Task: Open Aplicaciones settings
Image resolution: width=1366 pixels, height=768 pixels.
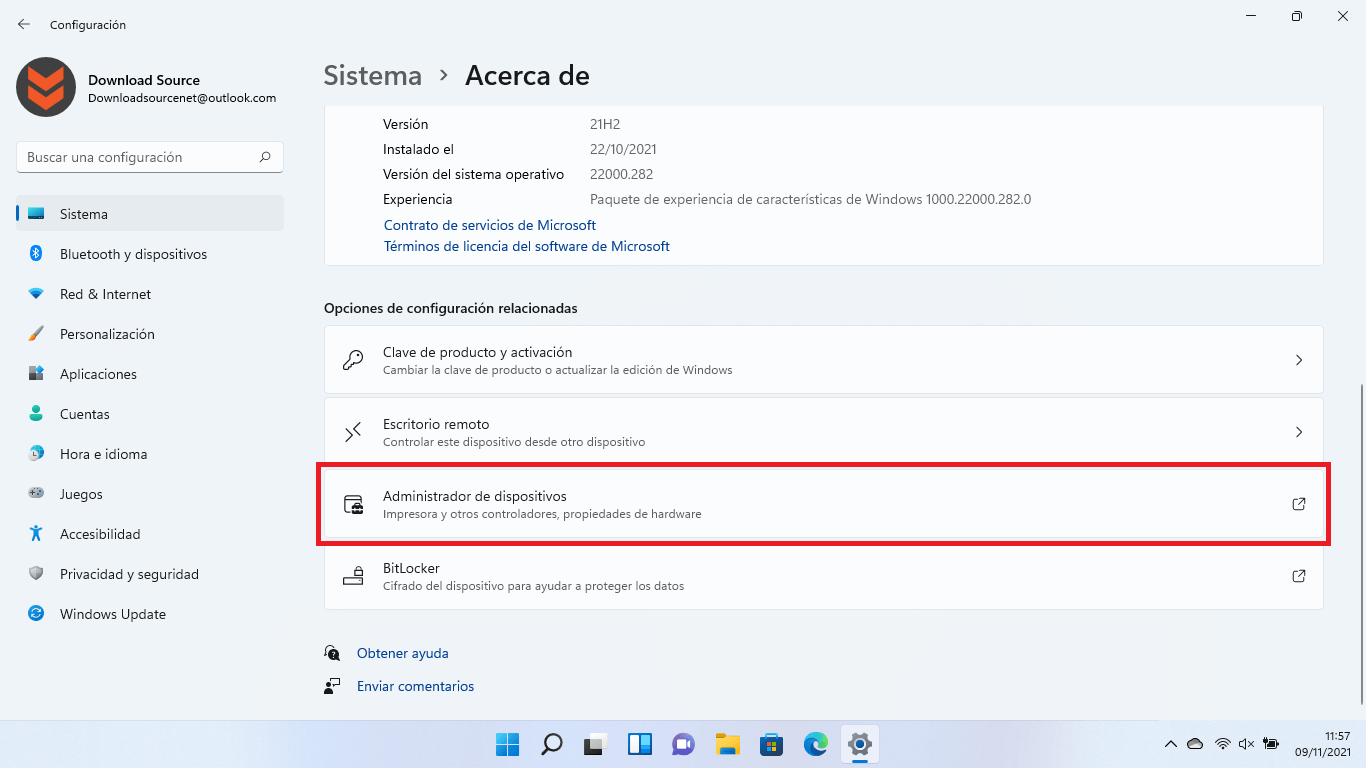Action: tap(150, 374)
